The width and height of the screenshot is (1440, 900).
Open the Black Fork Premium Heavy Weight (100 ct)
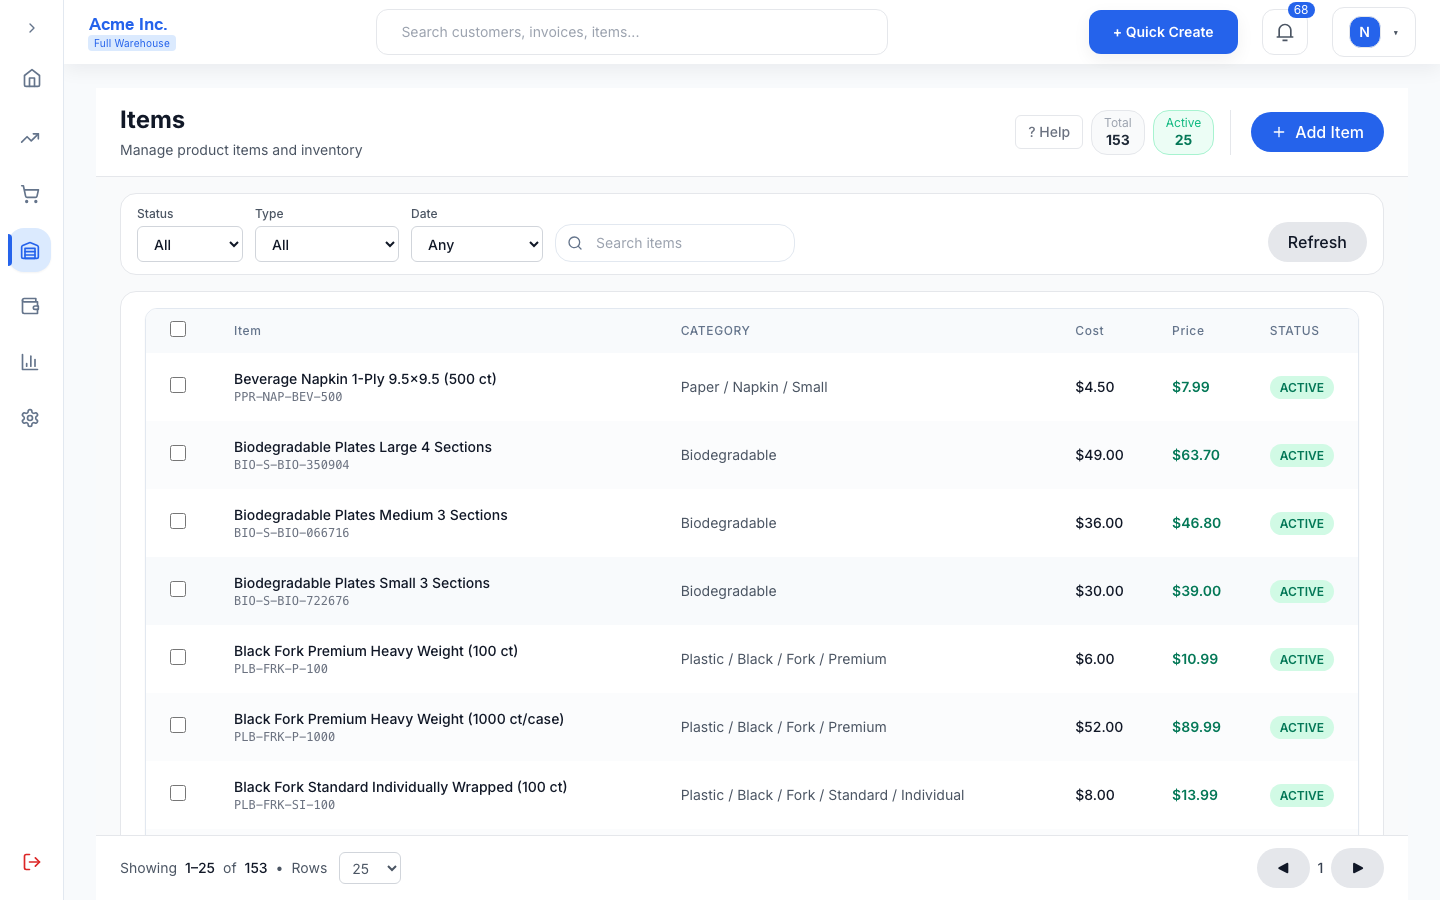pos(376,651)
